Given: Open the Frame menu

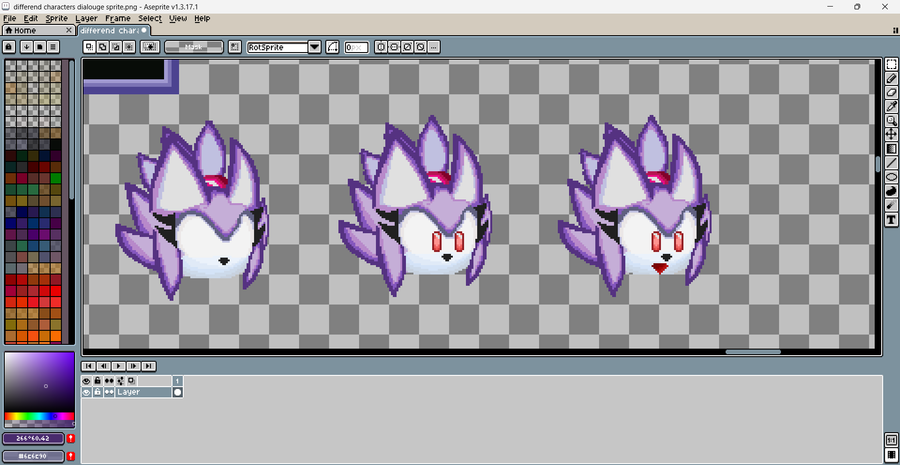Looking at the screenshot, I should 118,18.
